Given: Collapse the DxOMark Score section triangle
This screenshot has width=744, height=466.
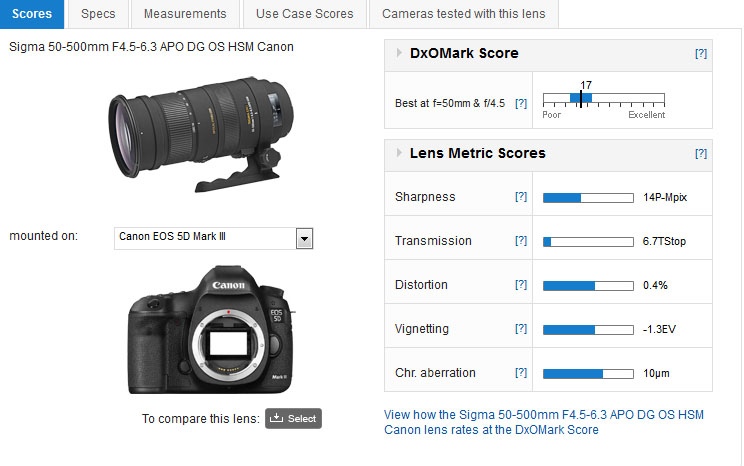Looking at the screenshot, I should pyautogui.click(x=399, y=53).
